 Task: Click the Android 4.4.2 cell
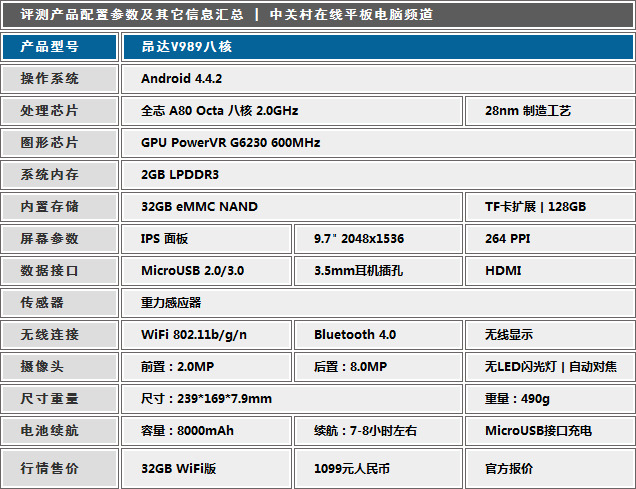click(x=378, y=79)
